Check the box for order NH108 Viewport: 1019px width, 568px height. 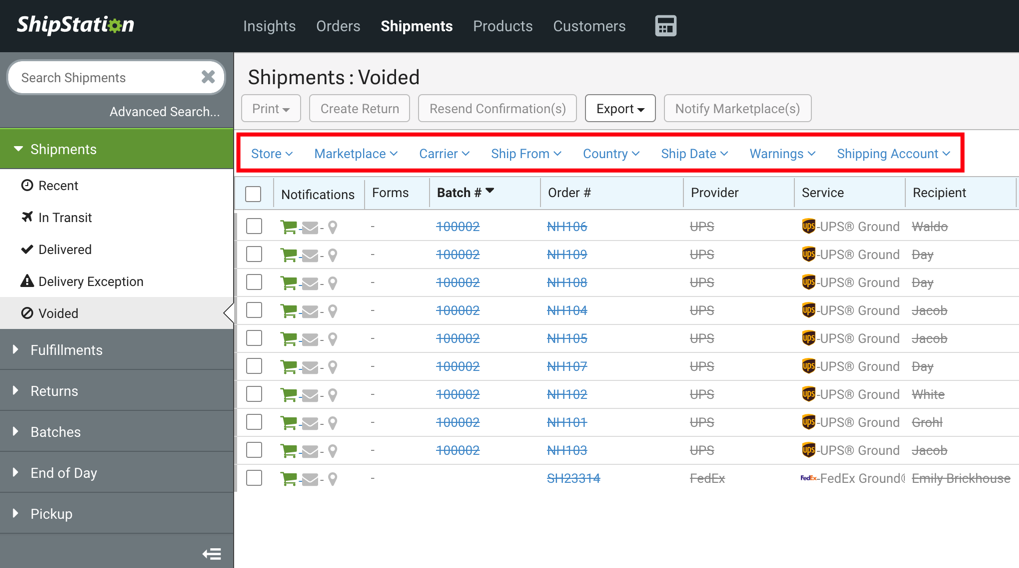(254, 282)
